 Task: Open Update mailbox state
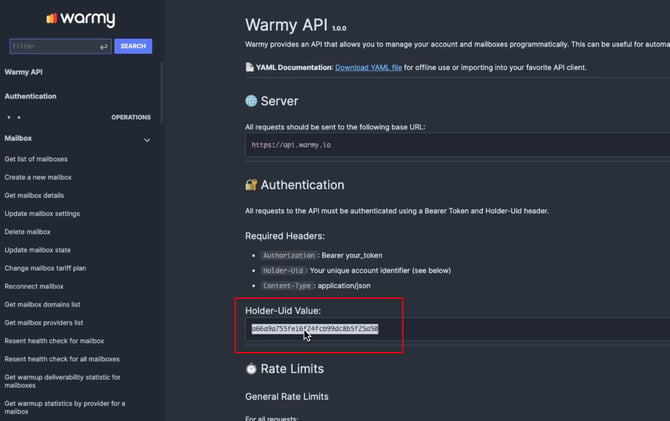[x=38, y=250]
